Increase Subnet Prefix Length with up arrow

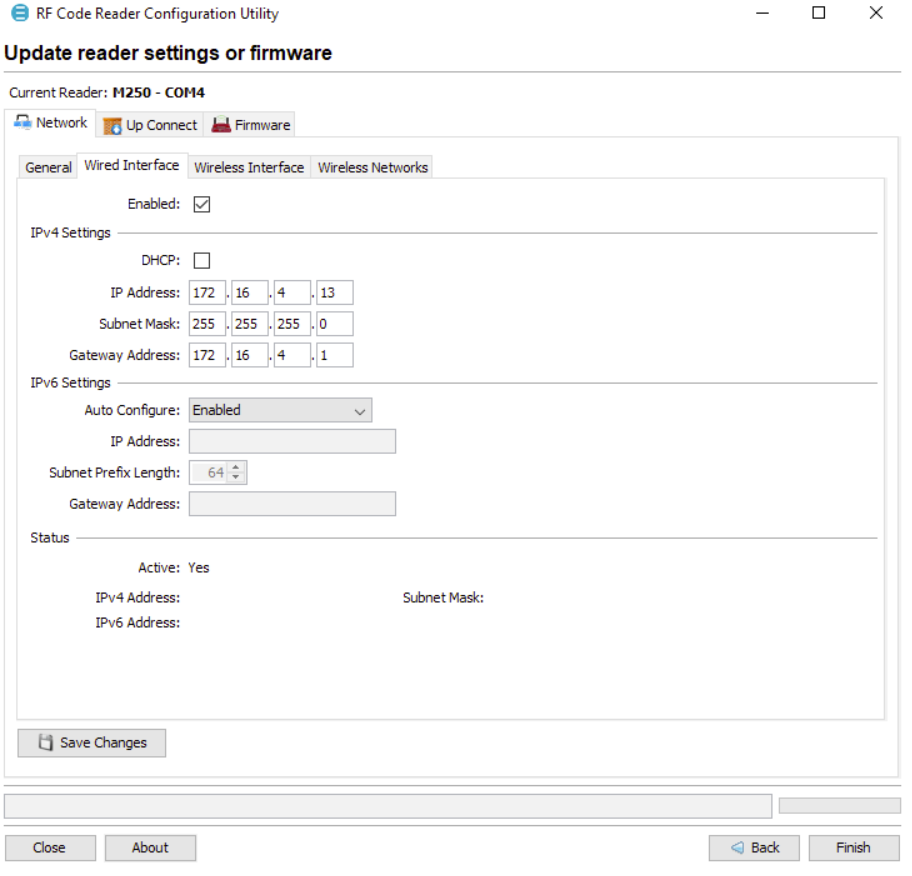[236, 467]
